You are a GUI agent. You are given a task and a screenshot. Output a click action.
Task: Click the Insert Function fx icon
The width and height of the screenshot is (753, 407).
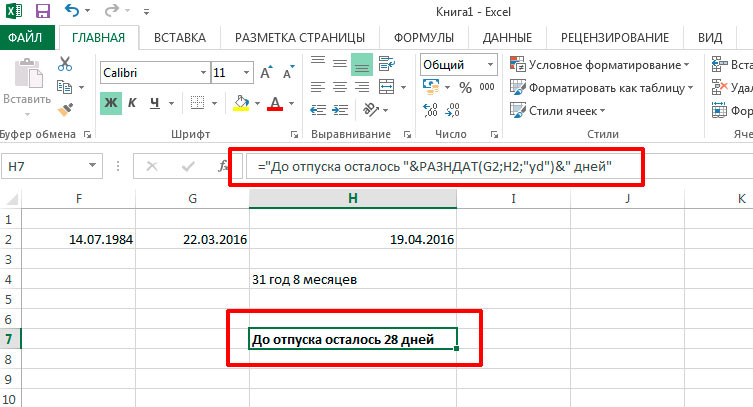[222, 167]
